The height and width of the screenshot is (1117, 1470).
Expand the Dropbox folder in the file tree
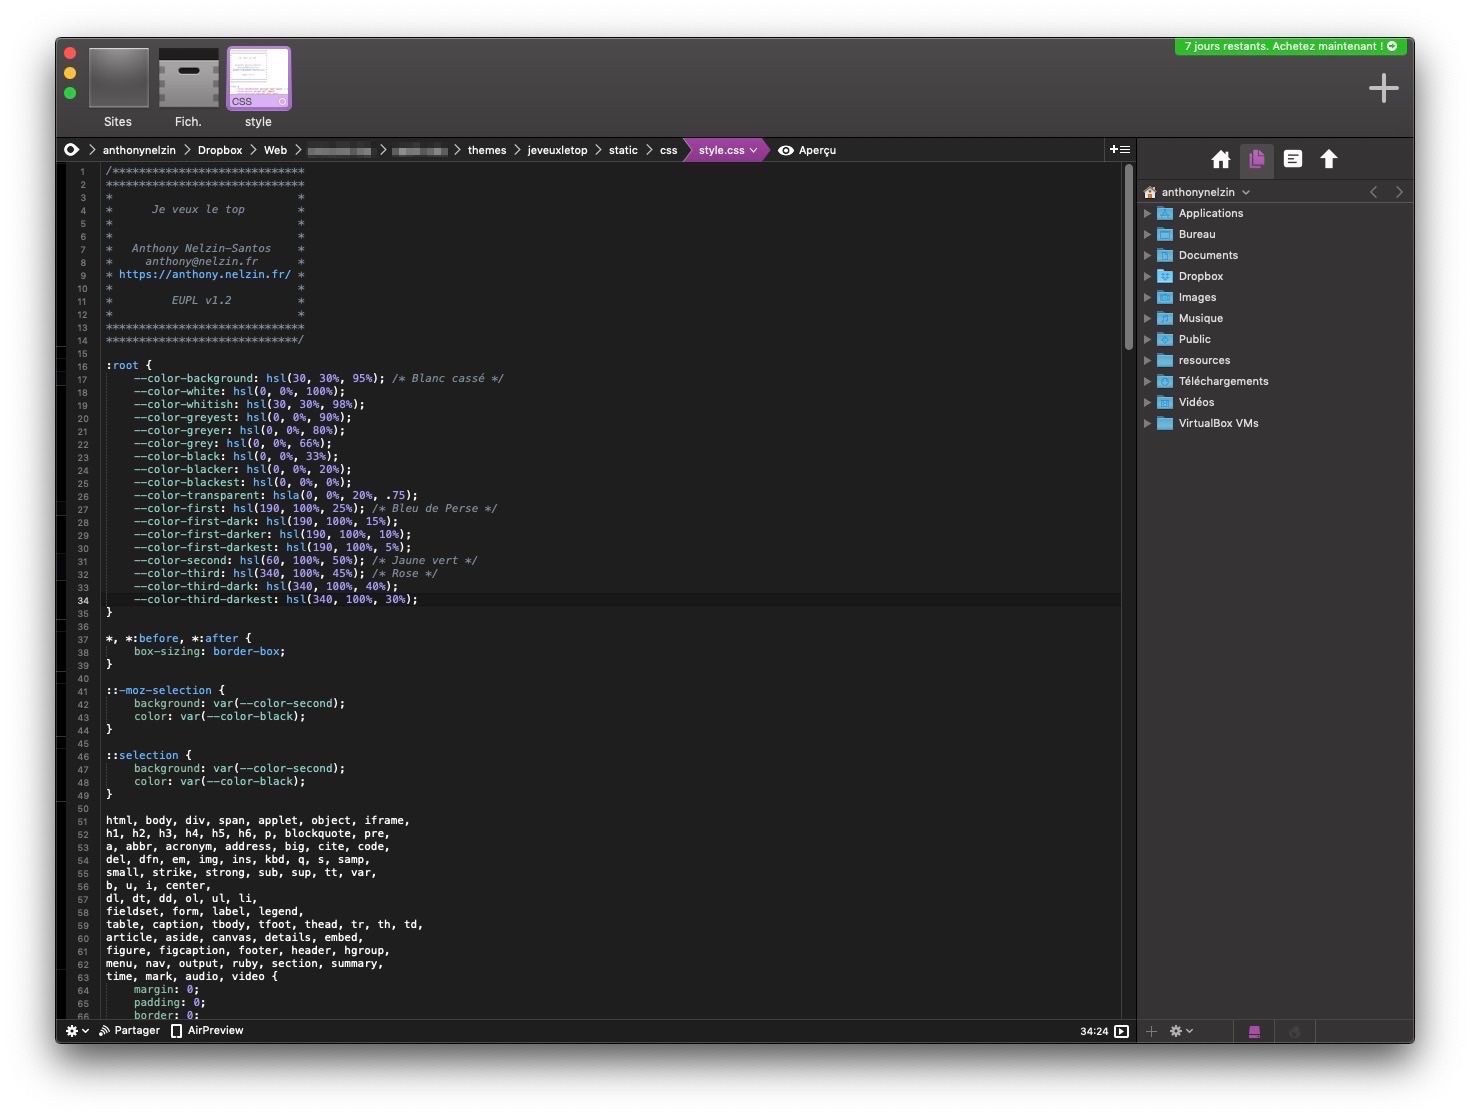[x=1148, y=276]
